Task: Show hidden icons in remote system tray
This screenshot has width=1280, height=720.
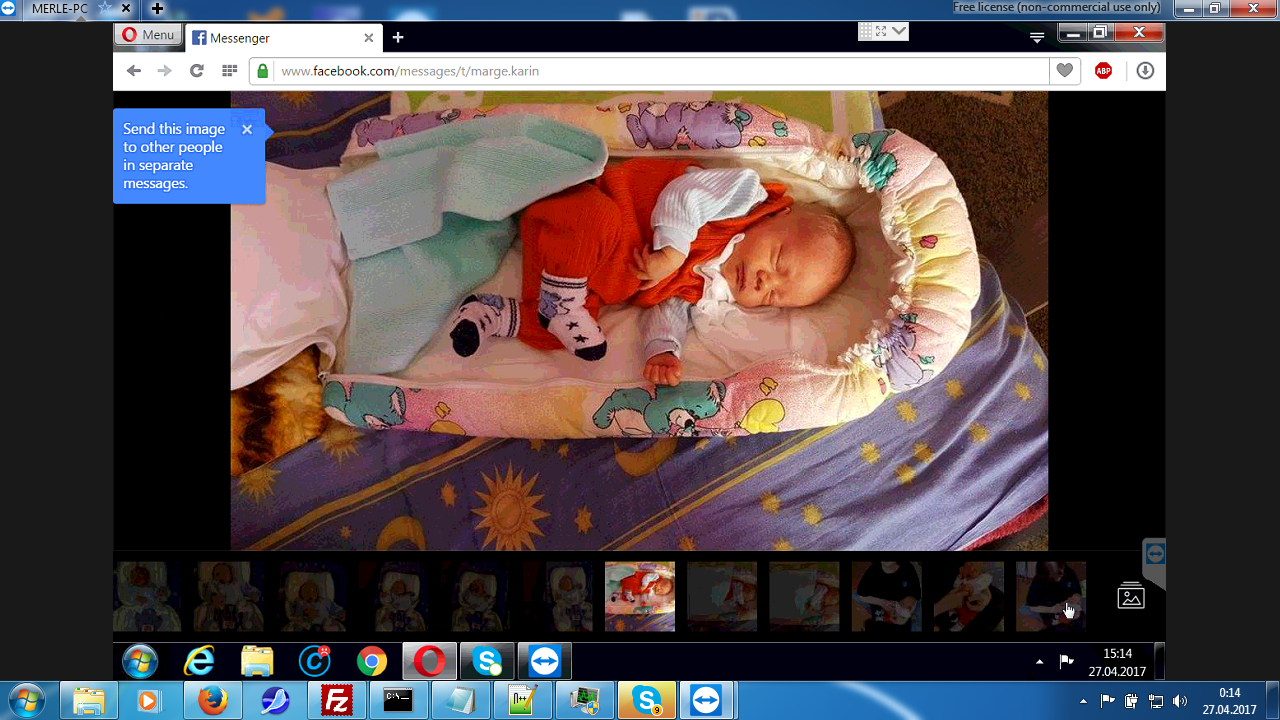Action: click(x=1039, y=662)
